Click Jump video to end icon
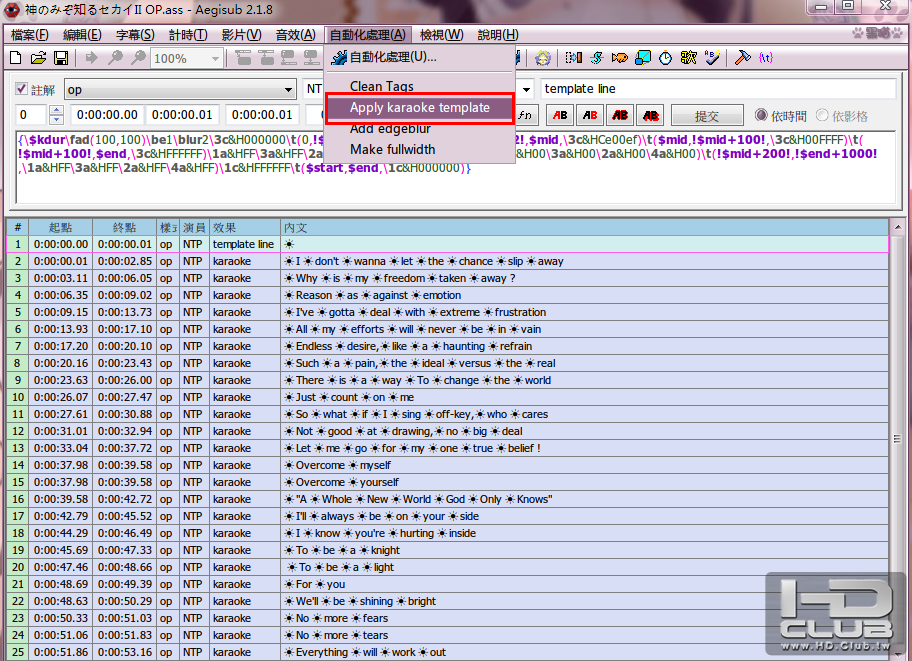The height and width of the screenshot is (661, 912). coord(266,58)
